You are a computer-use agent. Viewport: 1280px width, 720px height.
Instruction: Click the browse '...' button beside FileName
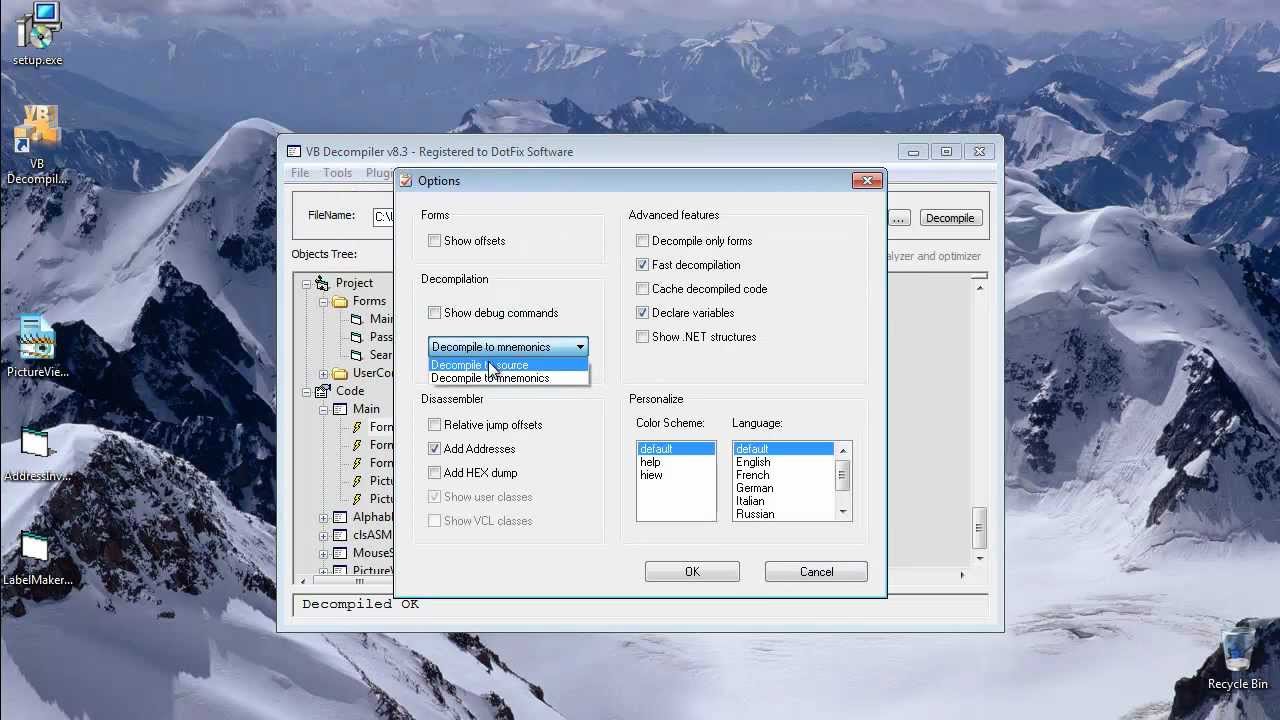pyautogui.click(x=899, y=218)
